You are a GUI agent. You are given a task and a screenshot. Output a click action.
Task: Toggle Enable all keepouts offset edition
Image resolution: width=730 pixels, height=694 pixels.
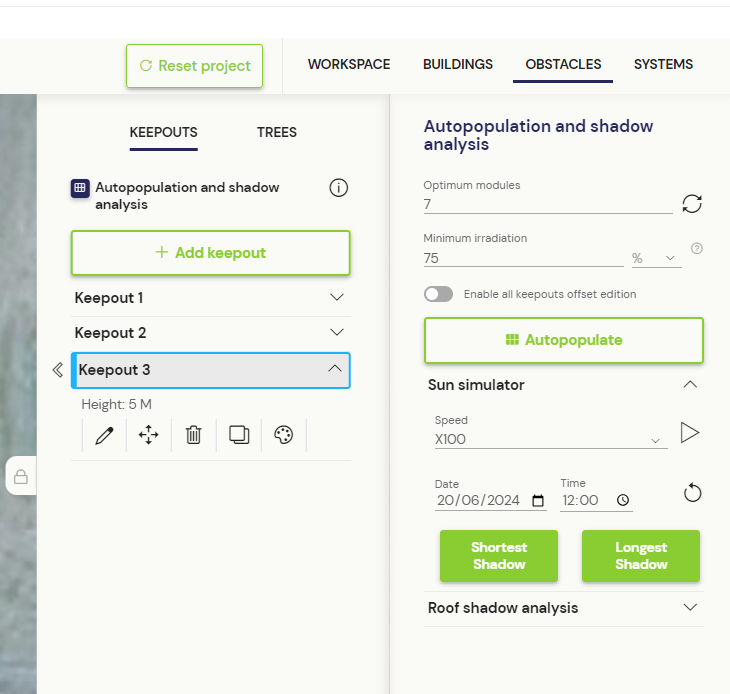439,294
